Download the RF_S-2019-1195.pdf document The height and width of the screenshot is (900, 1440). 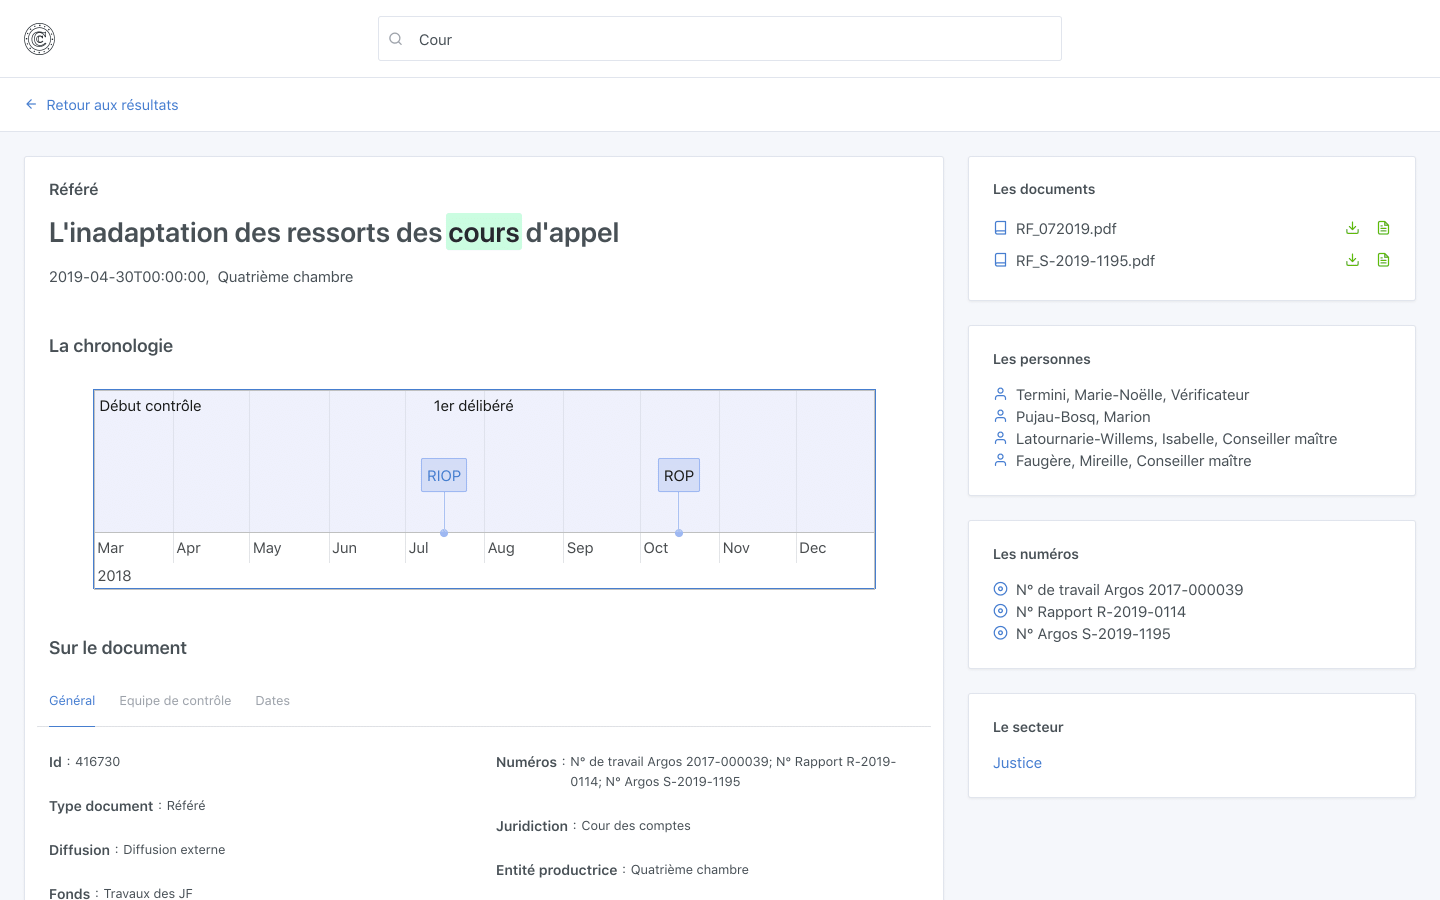[x=1352, y=260]
